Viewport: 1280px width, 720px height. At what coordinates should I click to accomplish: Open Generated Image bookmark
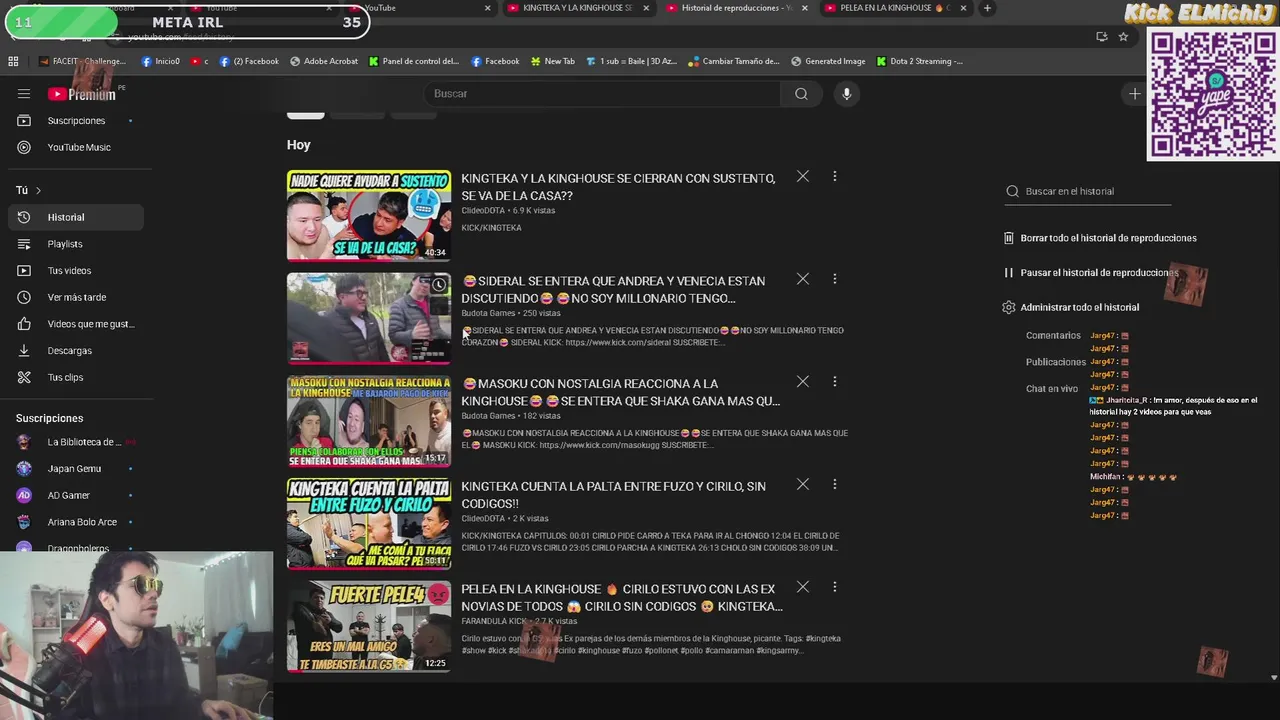coord(828,61)
